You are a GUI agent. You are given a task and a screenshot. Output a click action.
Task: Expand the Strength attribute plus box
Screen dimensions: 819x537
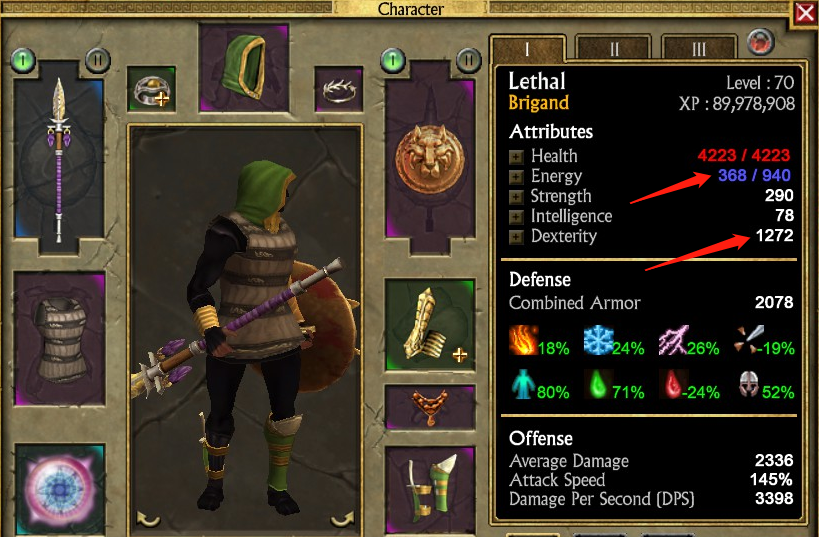[x=516, y=197]
